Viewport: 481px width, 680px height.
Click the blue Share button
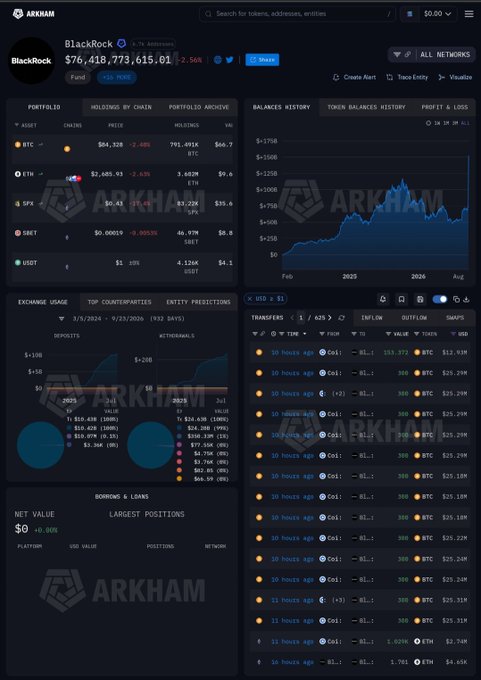(262, 60)
